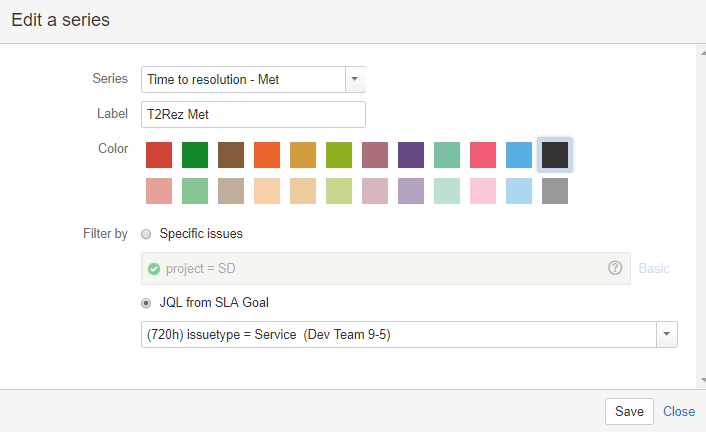Switch to Basic search mode
The height and width of the screenshot is (432, 706).
coord(654,268)
